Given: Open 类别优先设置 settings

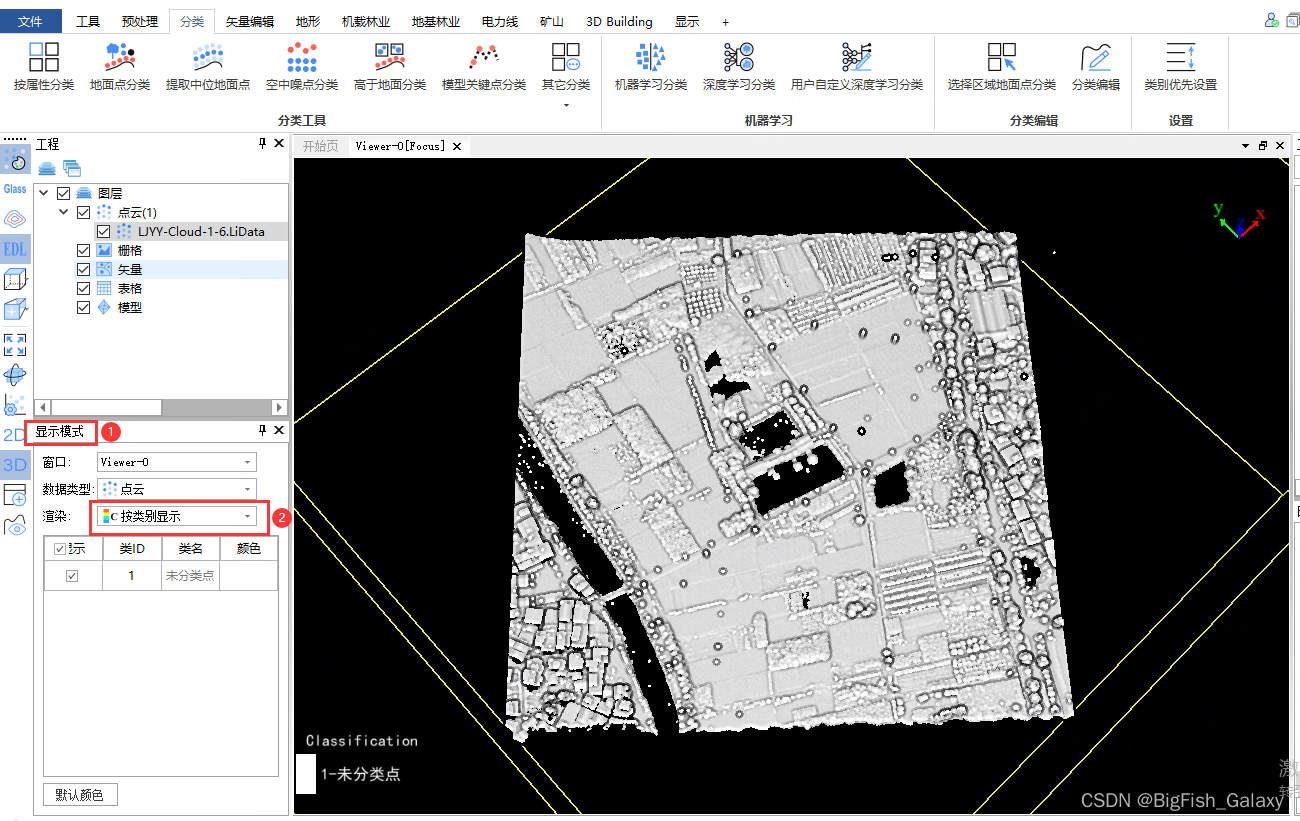Looking at the screenshot, I should [x=1181, y=66].
